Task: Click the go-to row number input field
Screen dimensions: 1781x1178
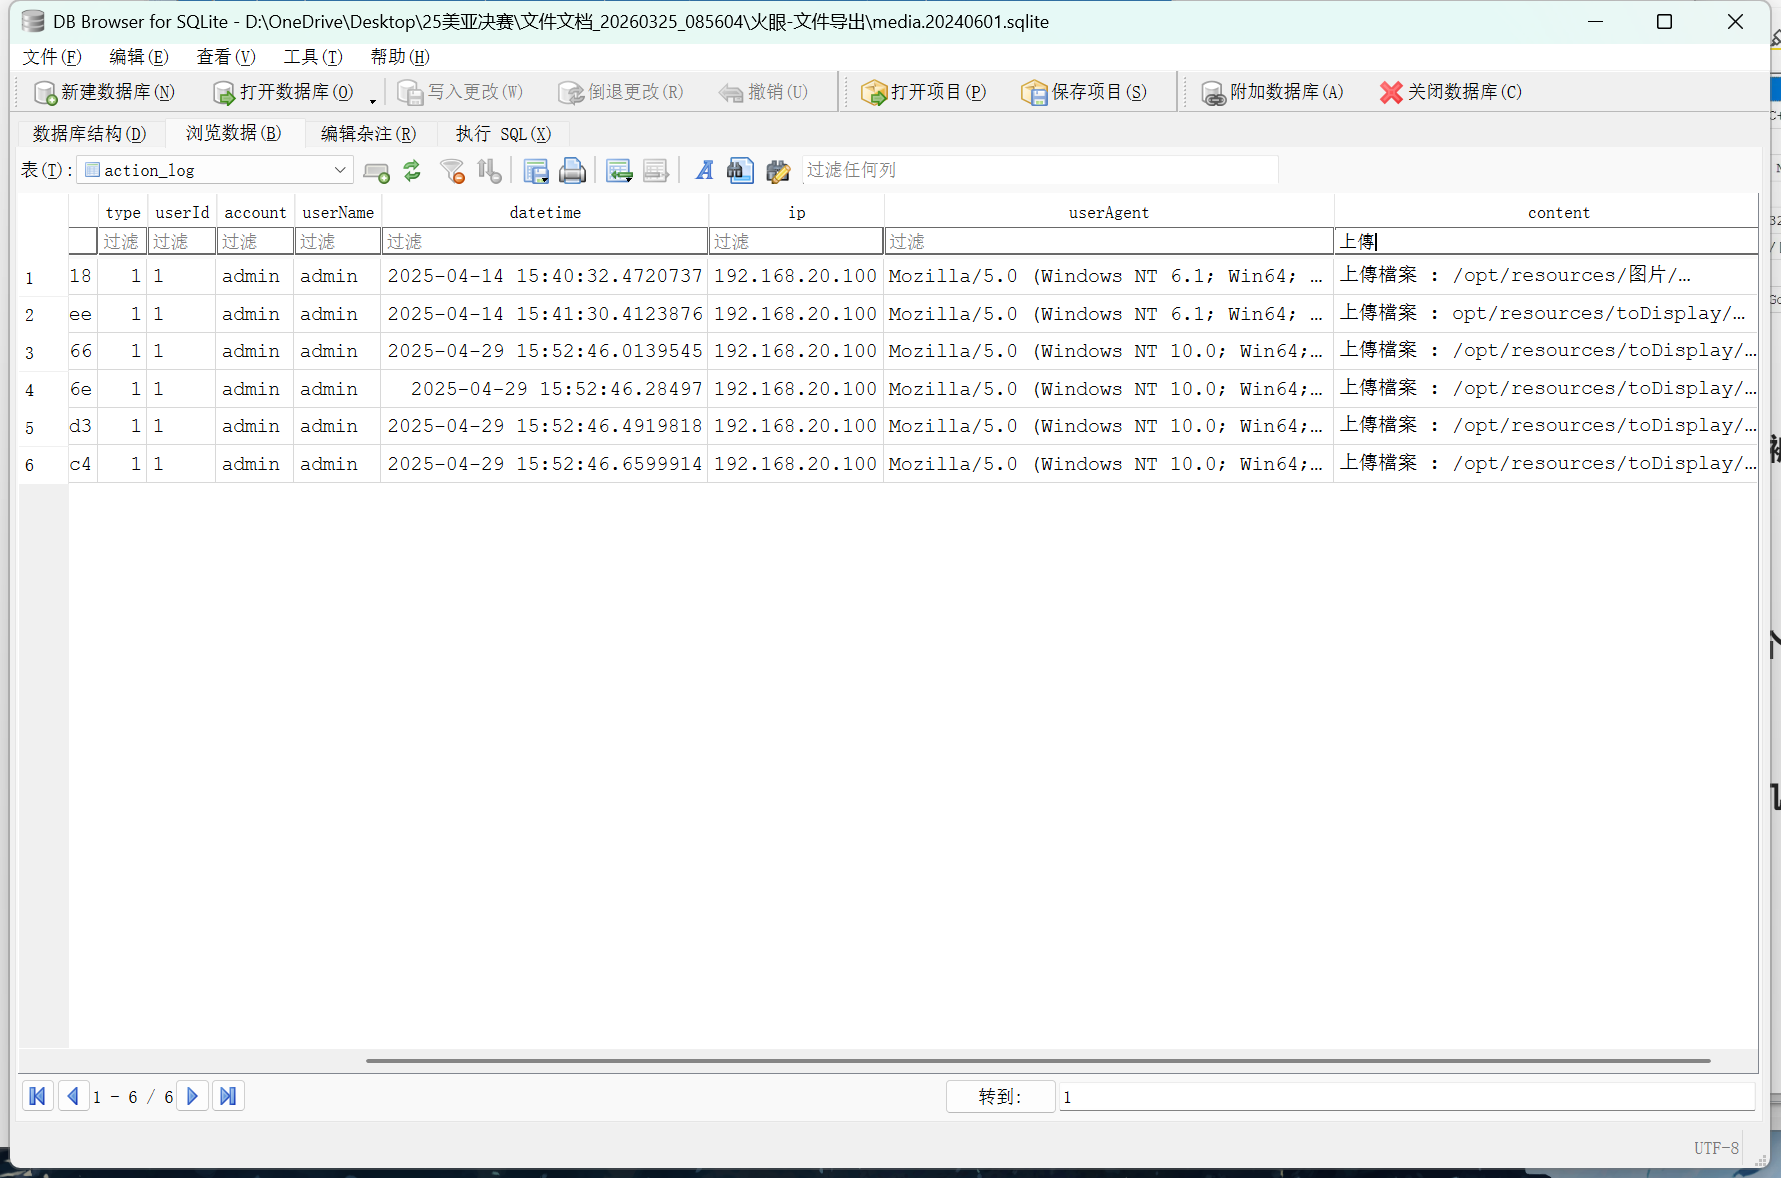Action: pos(1407,1097)
